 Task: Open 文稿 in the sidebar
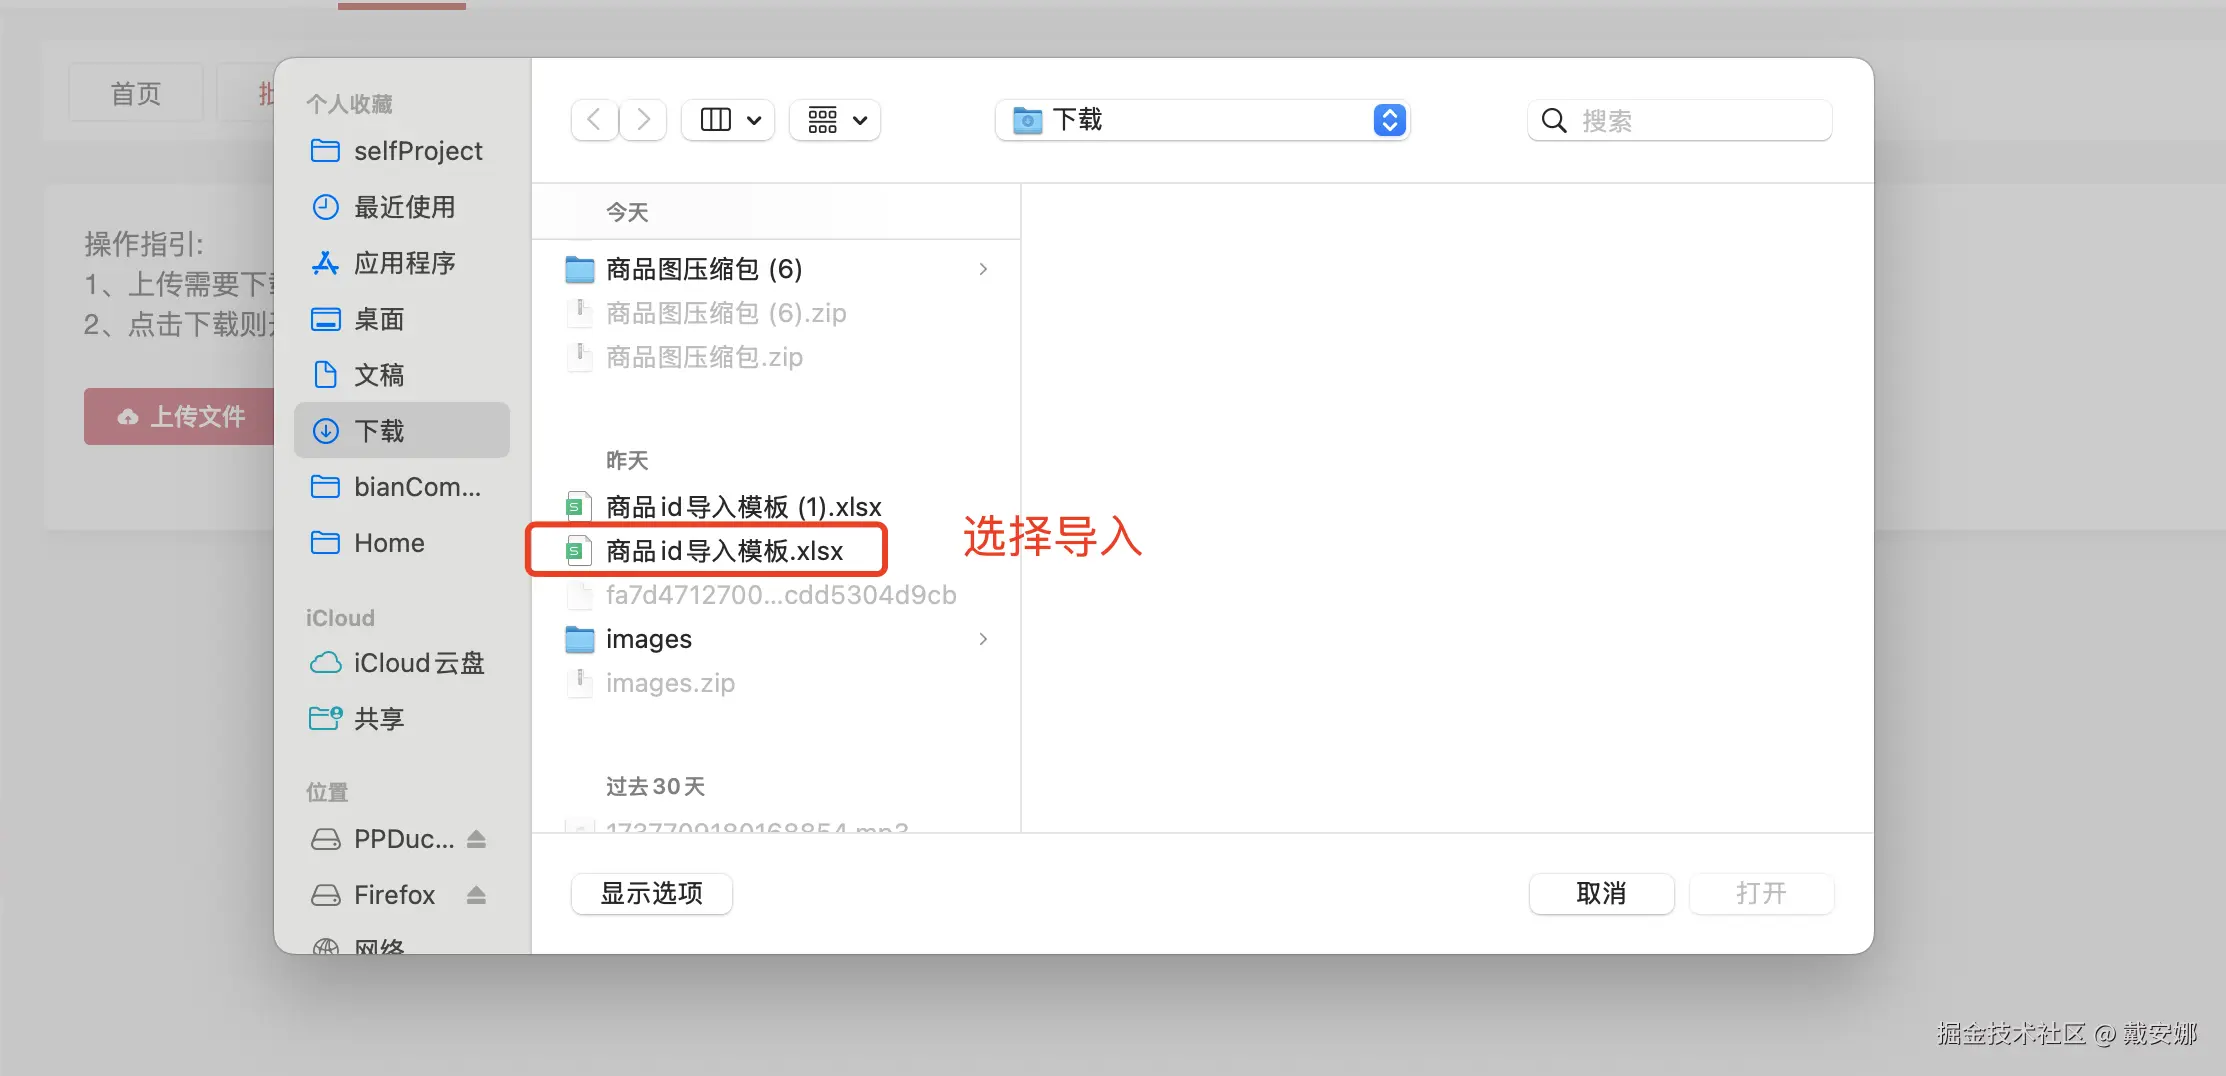(x=402, y=375)
